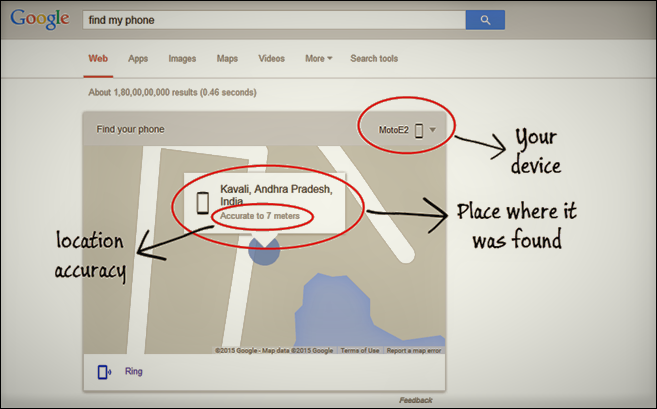Open Search tools

click(374, 58)
